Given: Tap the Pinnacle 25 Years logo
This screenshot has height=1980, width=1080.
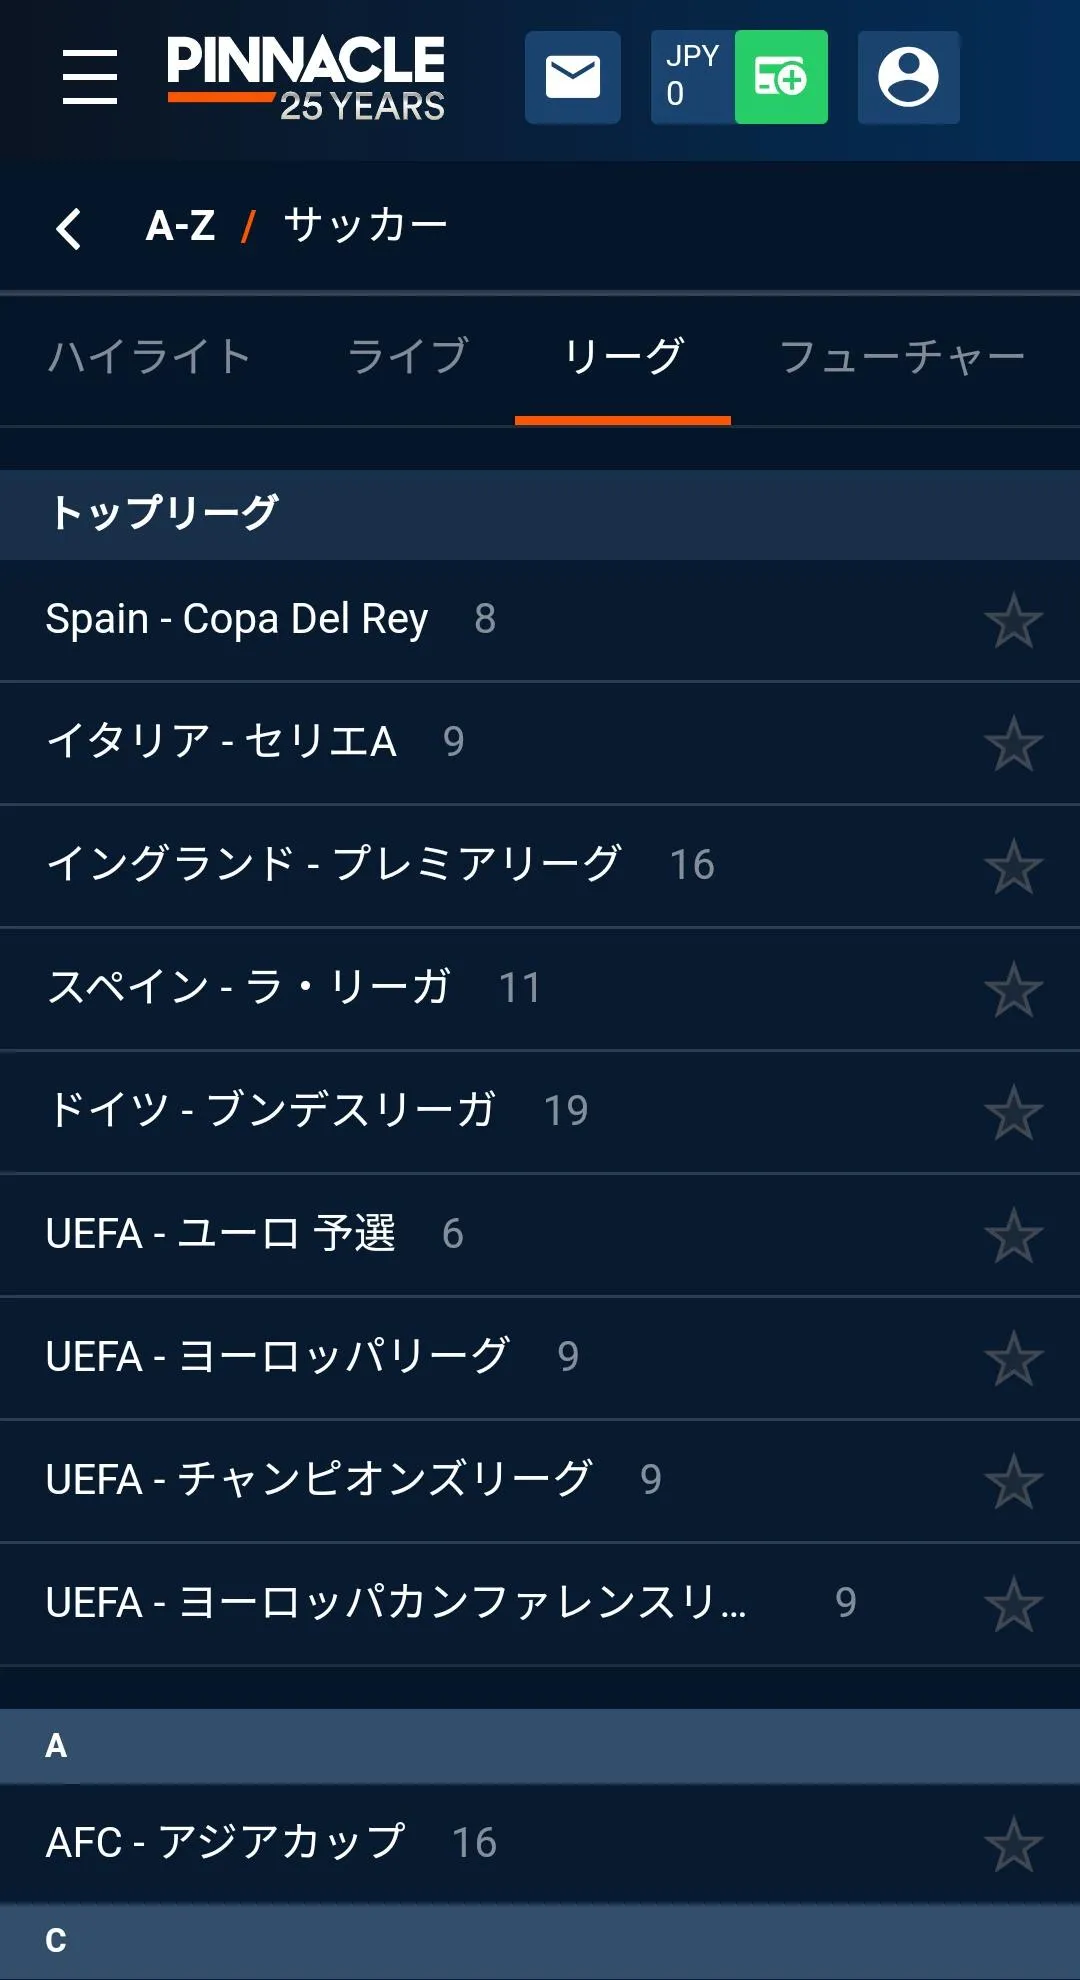Looking at the screenshot, I should click(x=306, y=77).
